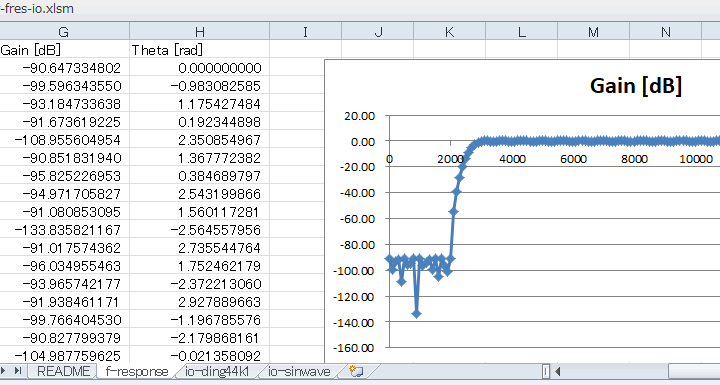This screenshot has height=385, width=720.
Task: Switch to the io-sinwave sheet tab
Action: pyautogui.click(x=299, y=371)
